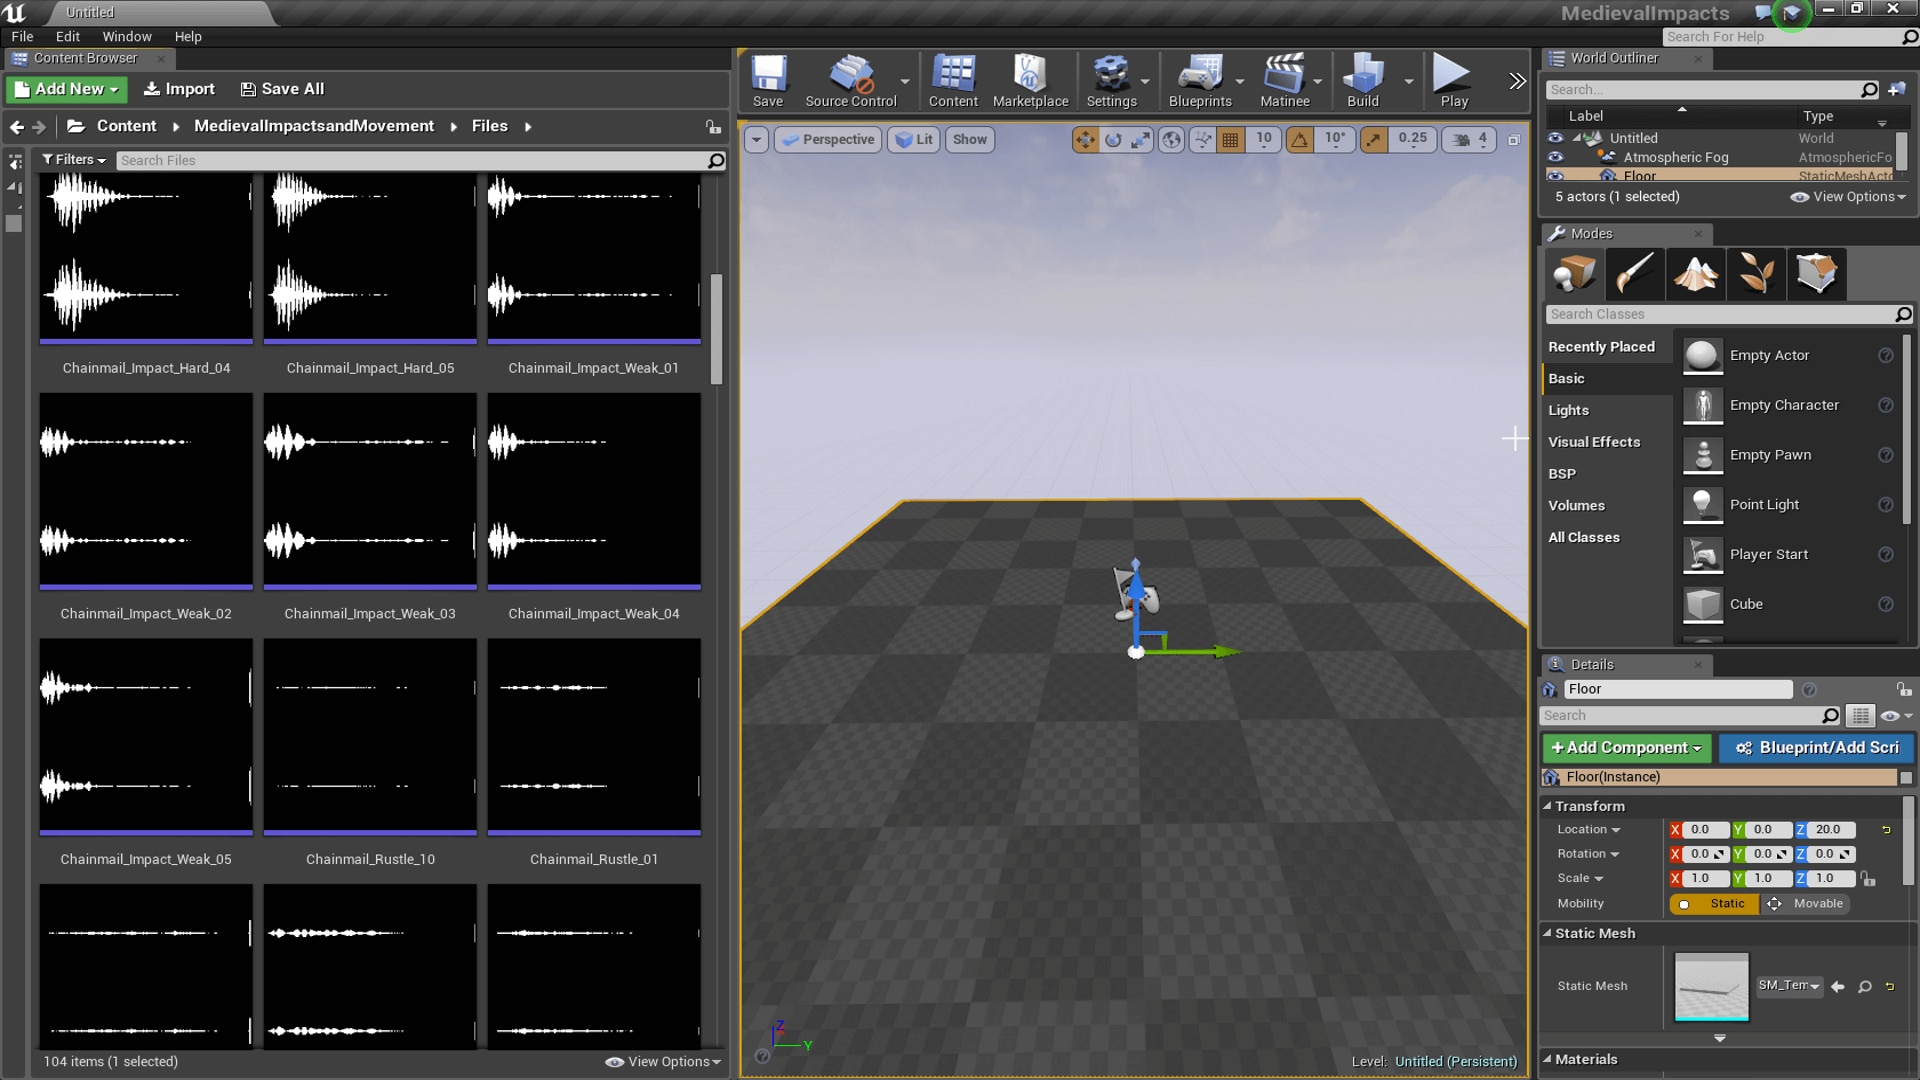Maximize viewport toggle icon
The height and width of the screenshot is (1080, 1920).
pos(1514,140)
